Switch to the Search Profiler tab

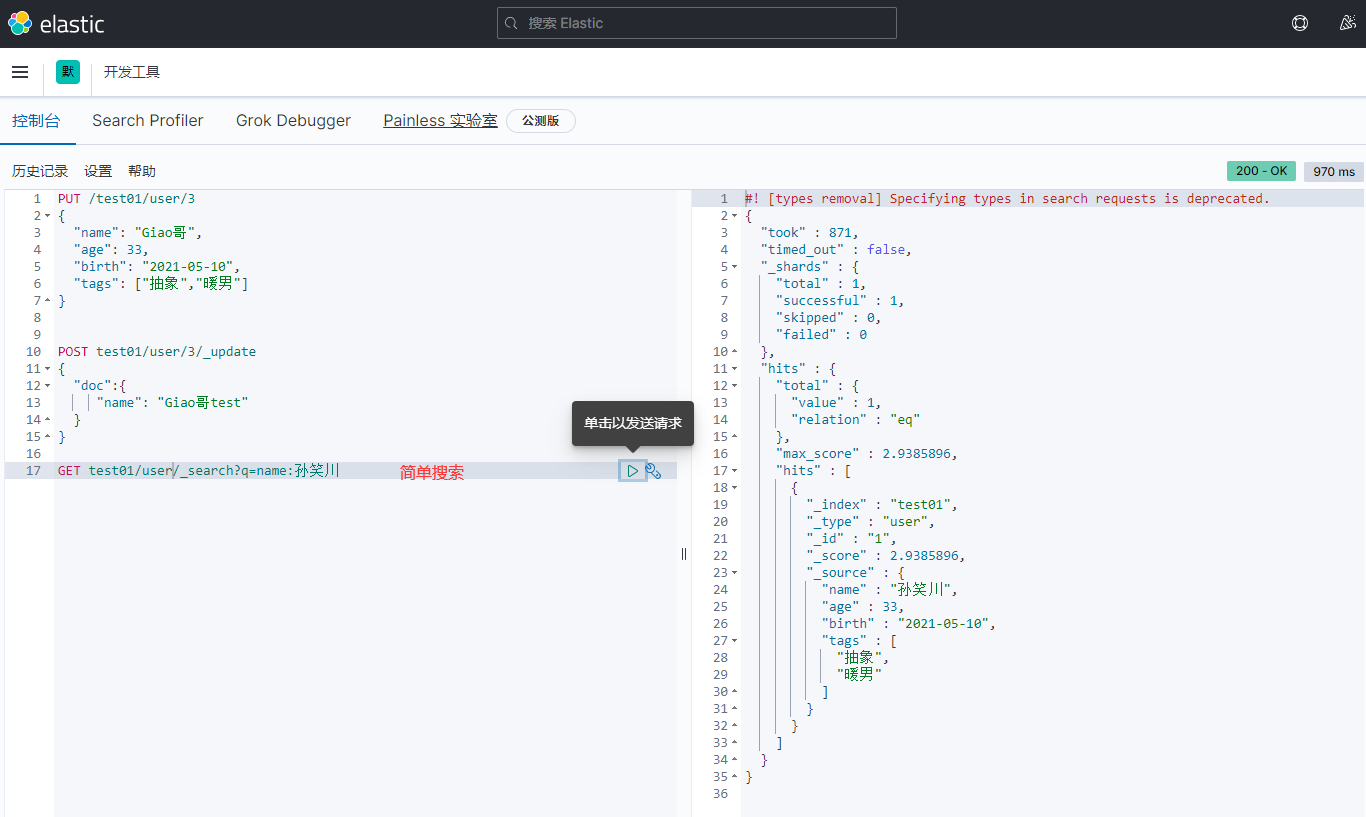148,121
